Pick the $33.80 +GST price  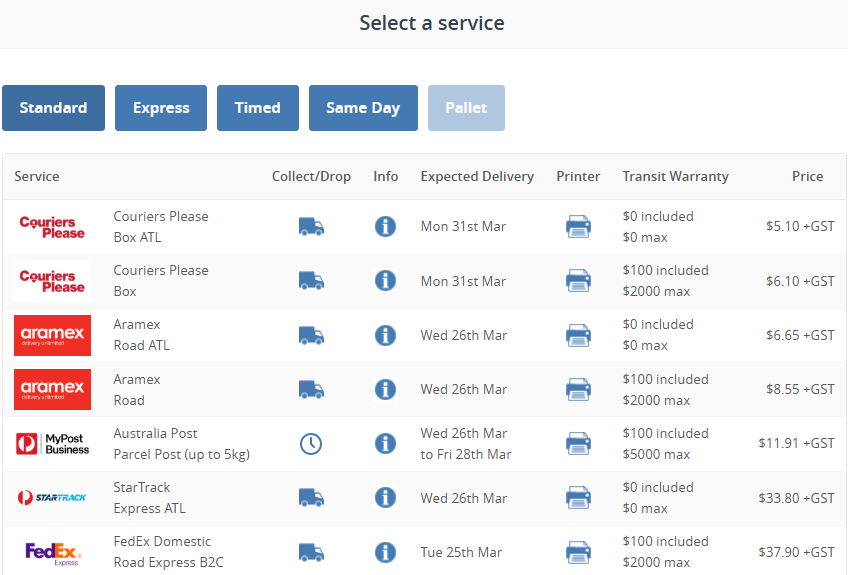click(796, 498)
